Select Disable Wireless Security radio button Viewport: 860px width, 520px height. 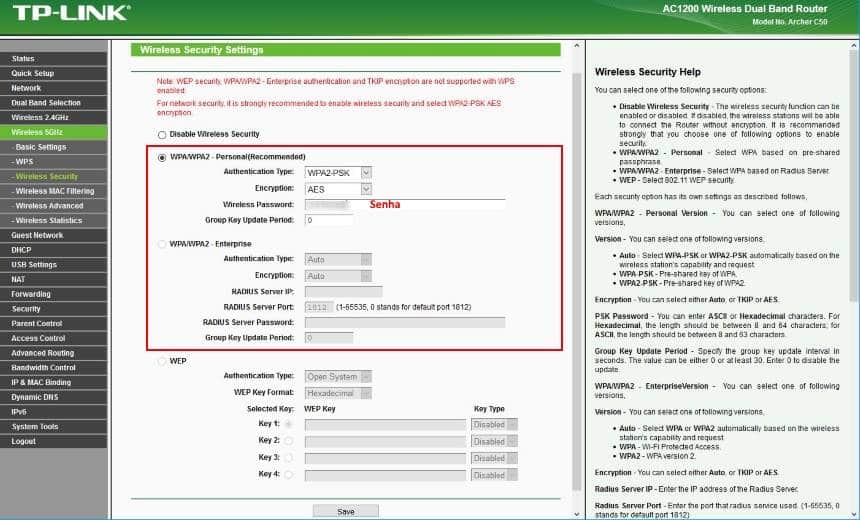[162, 134]
